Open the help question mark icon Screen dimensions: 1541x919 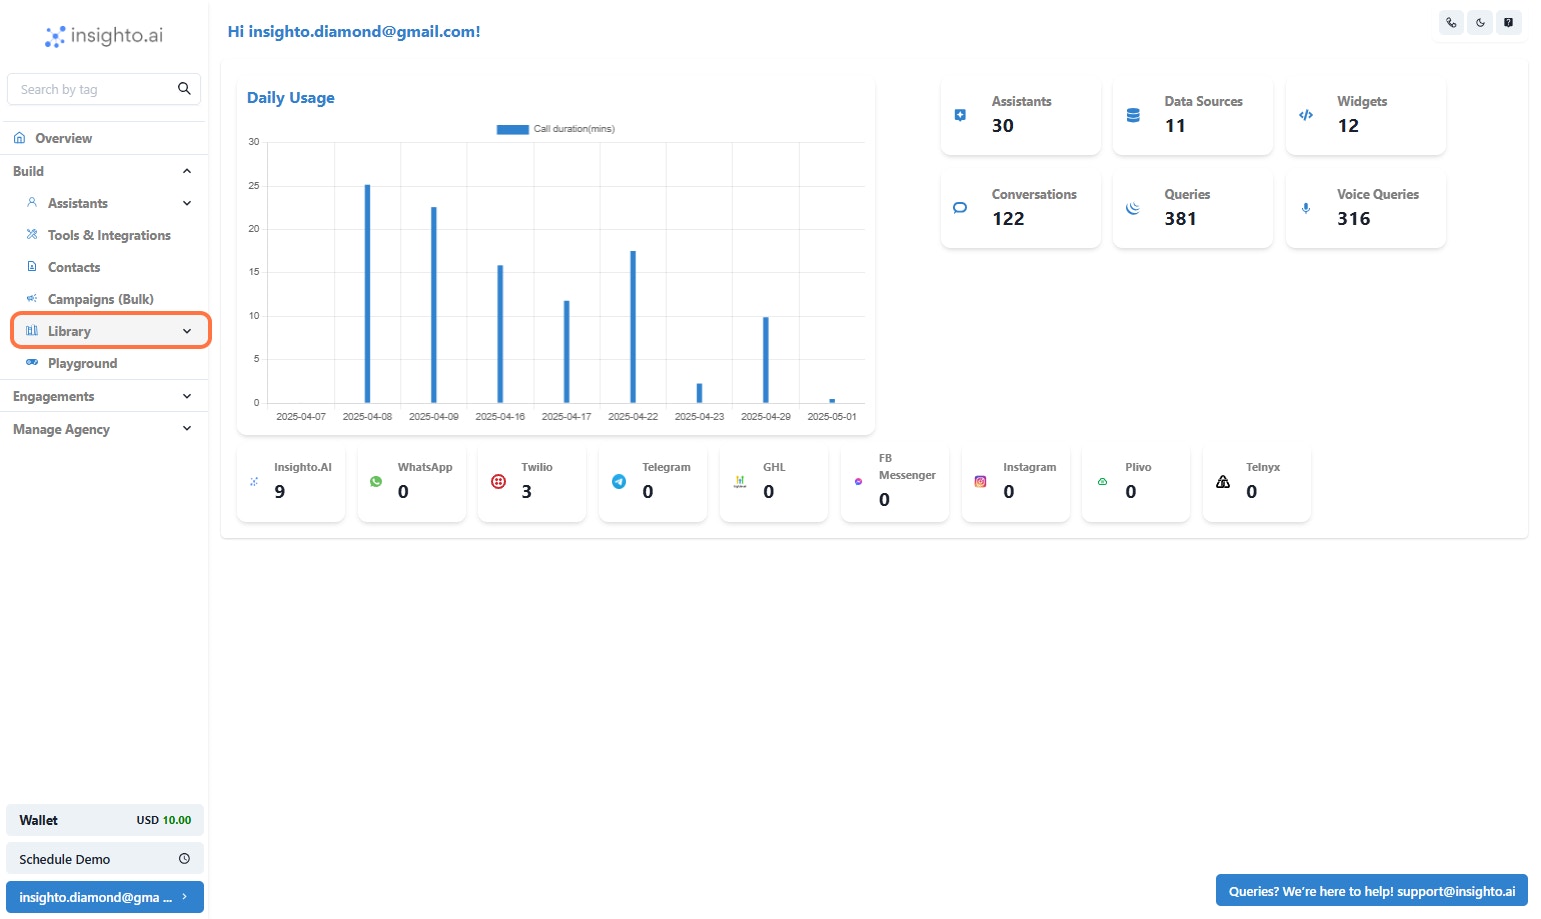[x=1509, y=22]
